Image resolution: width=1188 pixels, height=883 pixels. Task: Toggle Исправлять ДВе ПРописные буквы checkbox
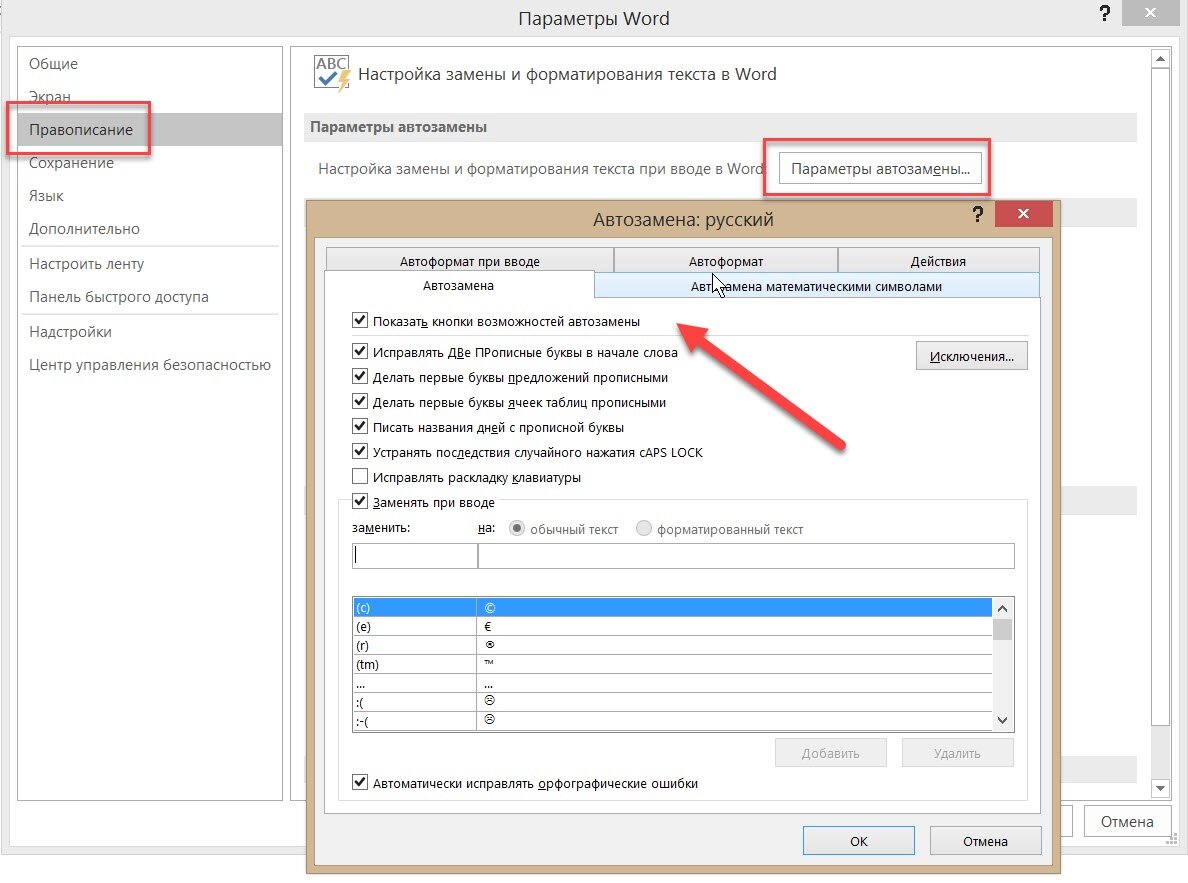[360, 352]
